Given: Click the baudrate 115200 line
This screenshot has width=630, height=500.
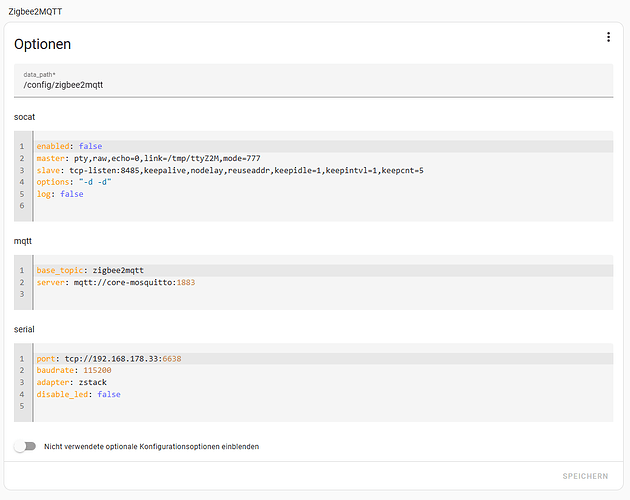Looking at the screenshot, I should point(74,370).
